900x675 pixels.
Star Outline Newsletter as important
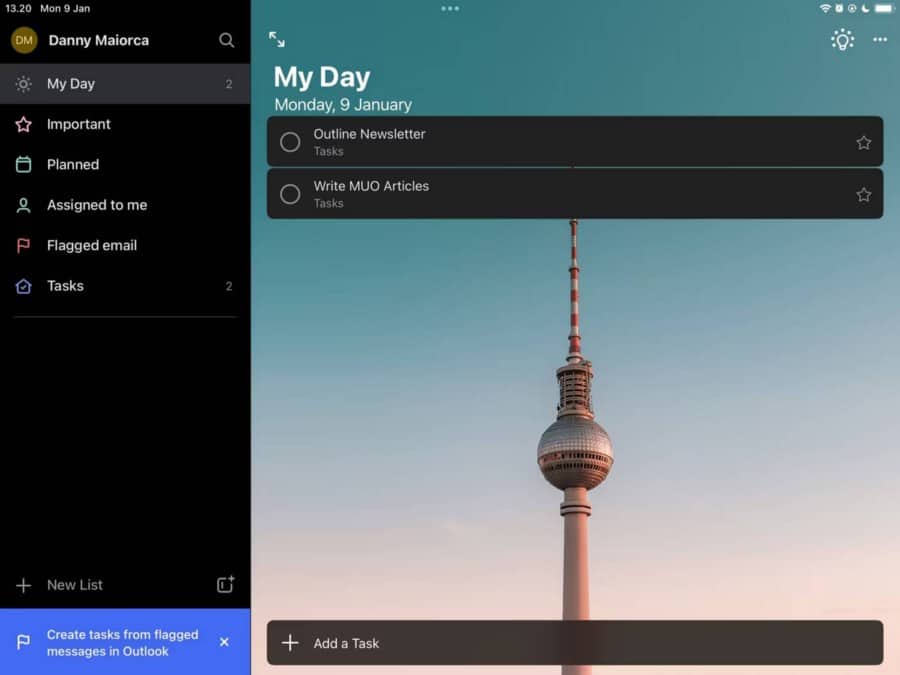pos(863,142)
